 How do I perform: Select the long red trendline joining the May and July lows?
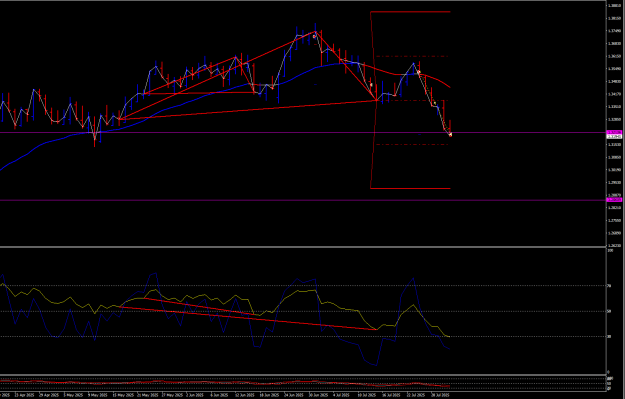point(247,110)
